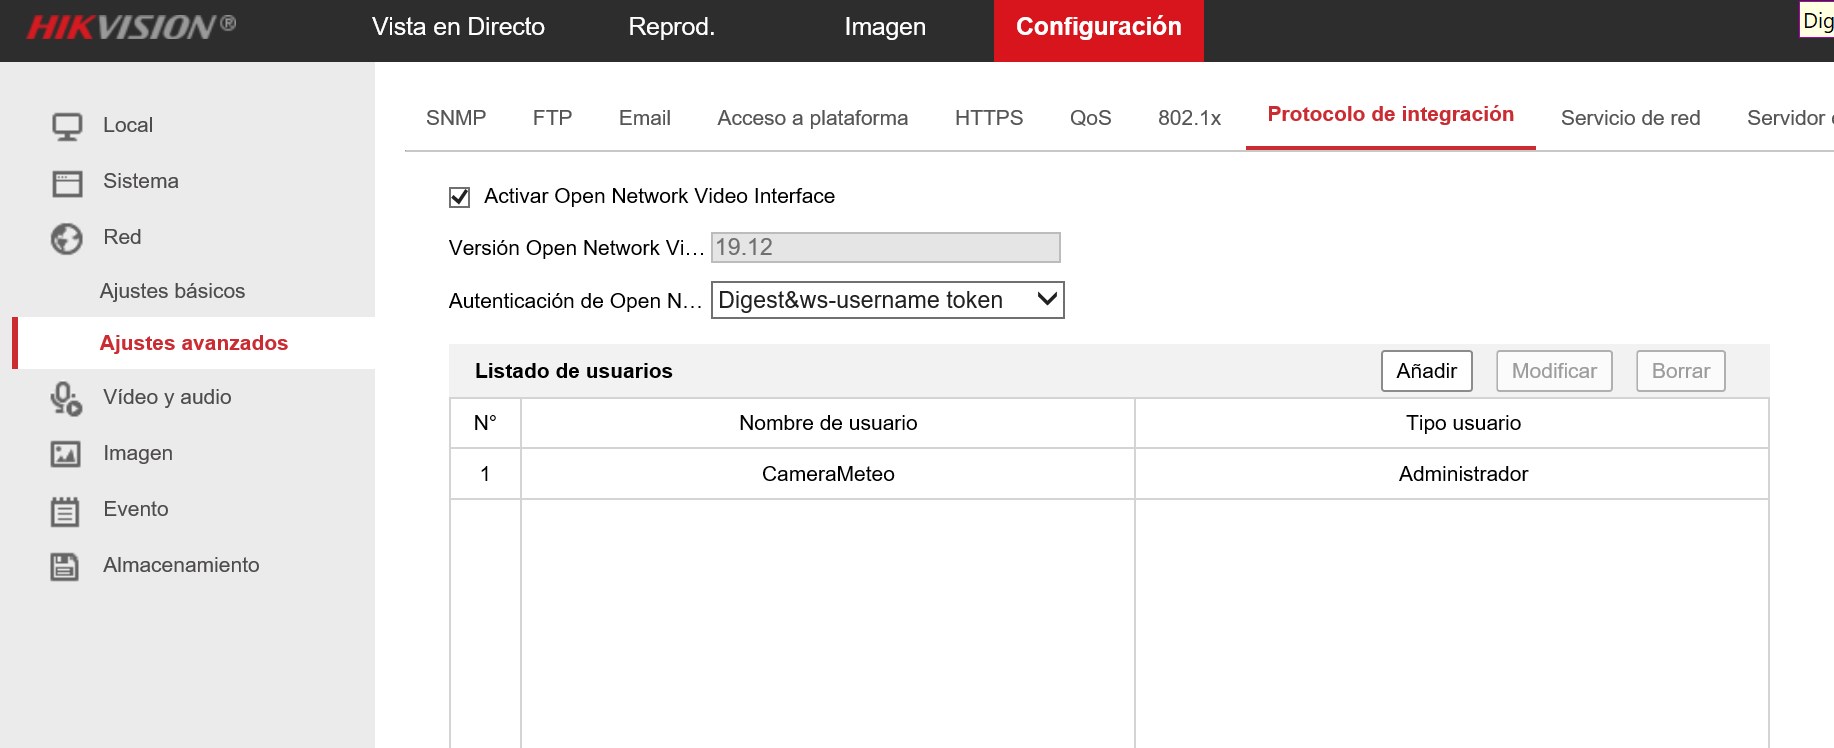Click the Sistema window icon
This screenshot has width=1834, height=748.
pos(67,183)
